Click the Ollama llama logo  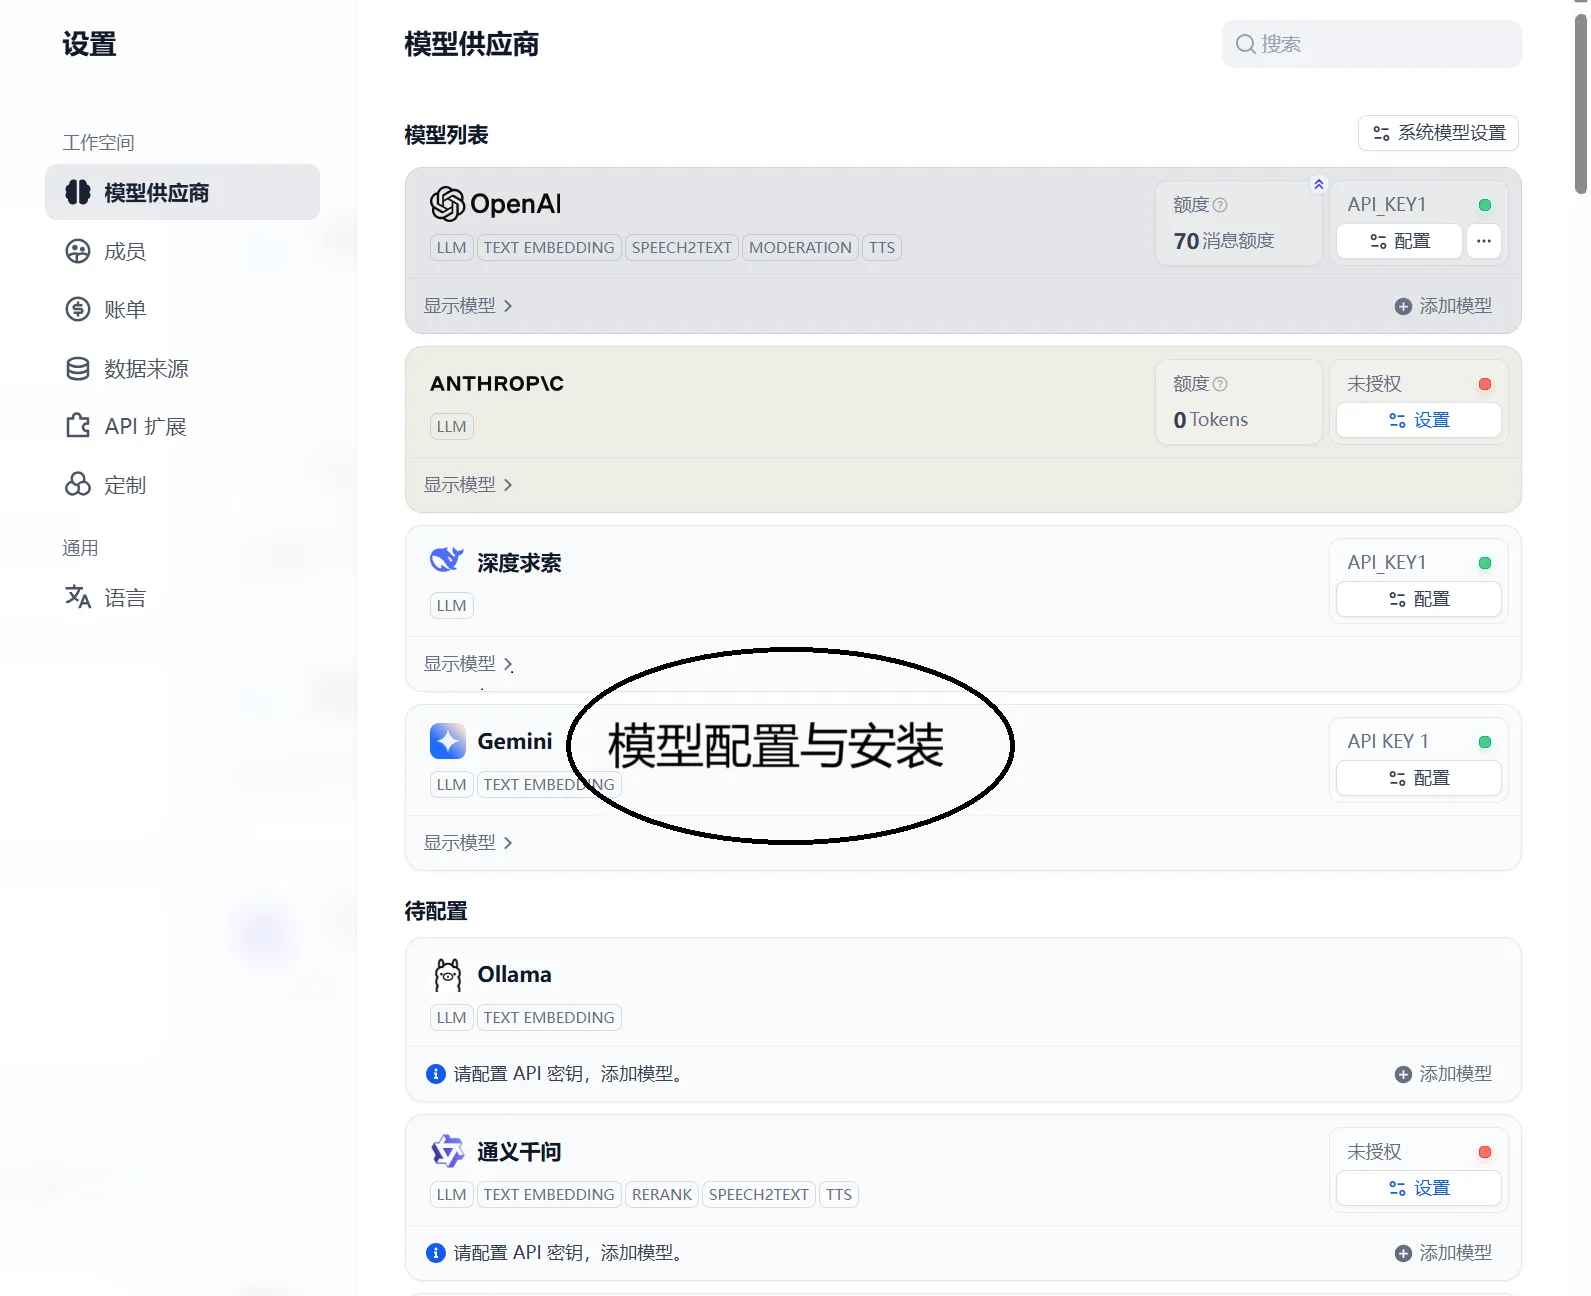pyautogui.click(x=448, y=974)
